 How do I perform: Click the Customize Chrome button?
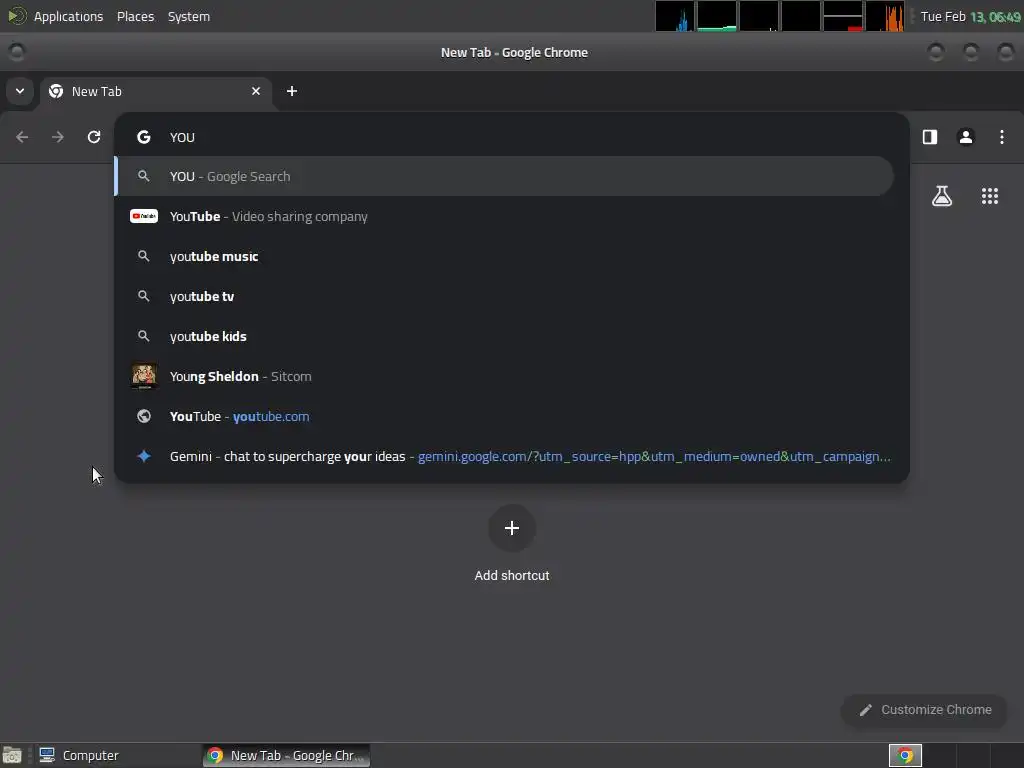point(925,710)
